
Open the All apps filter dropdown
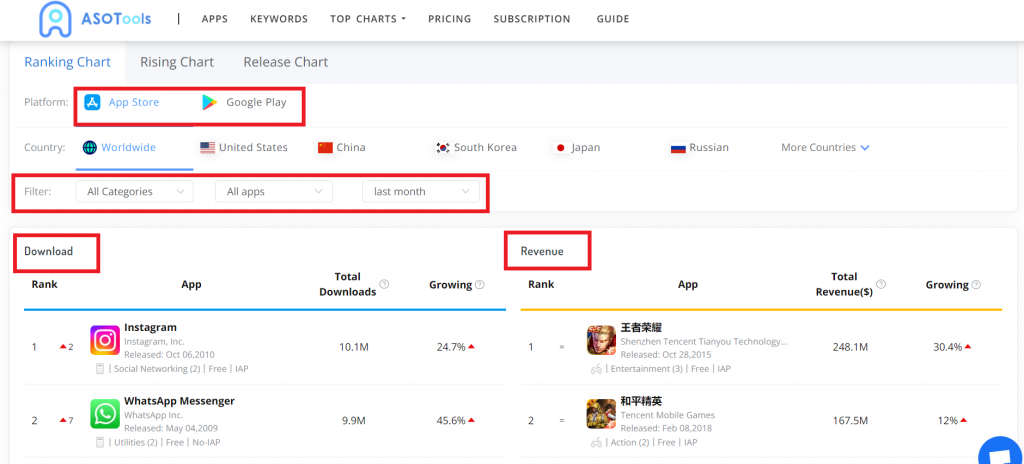(x=273, y=191)
